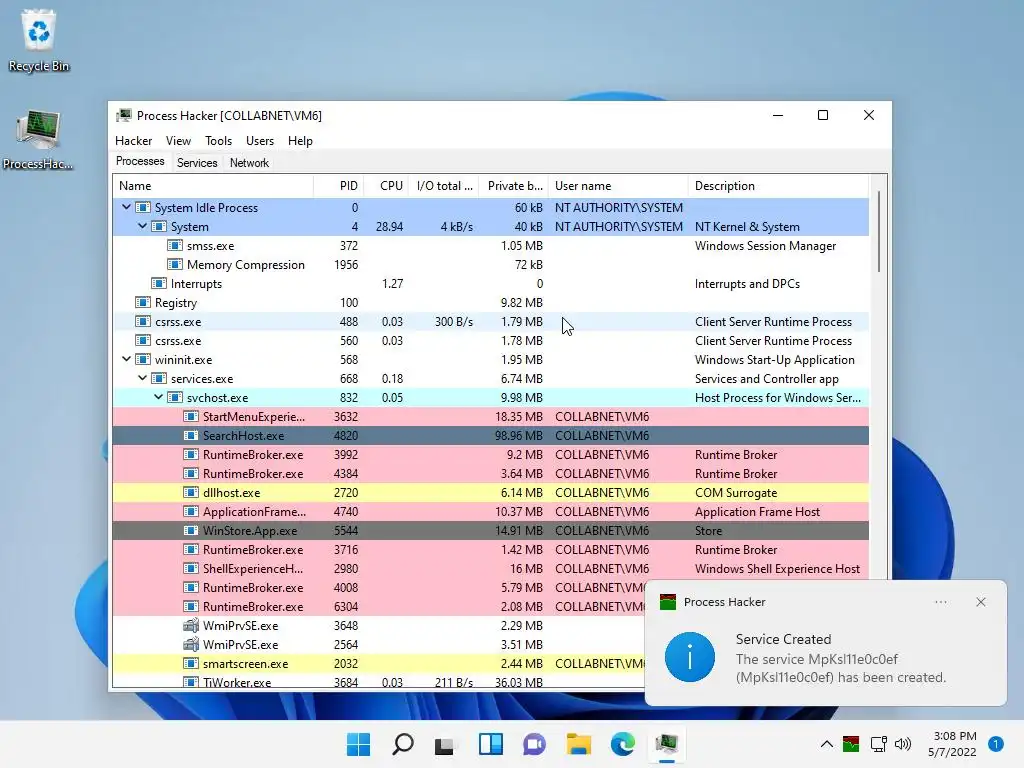
Task: Open File Explorer from taskbar
Action: click(x=579, y=744)
